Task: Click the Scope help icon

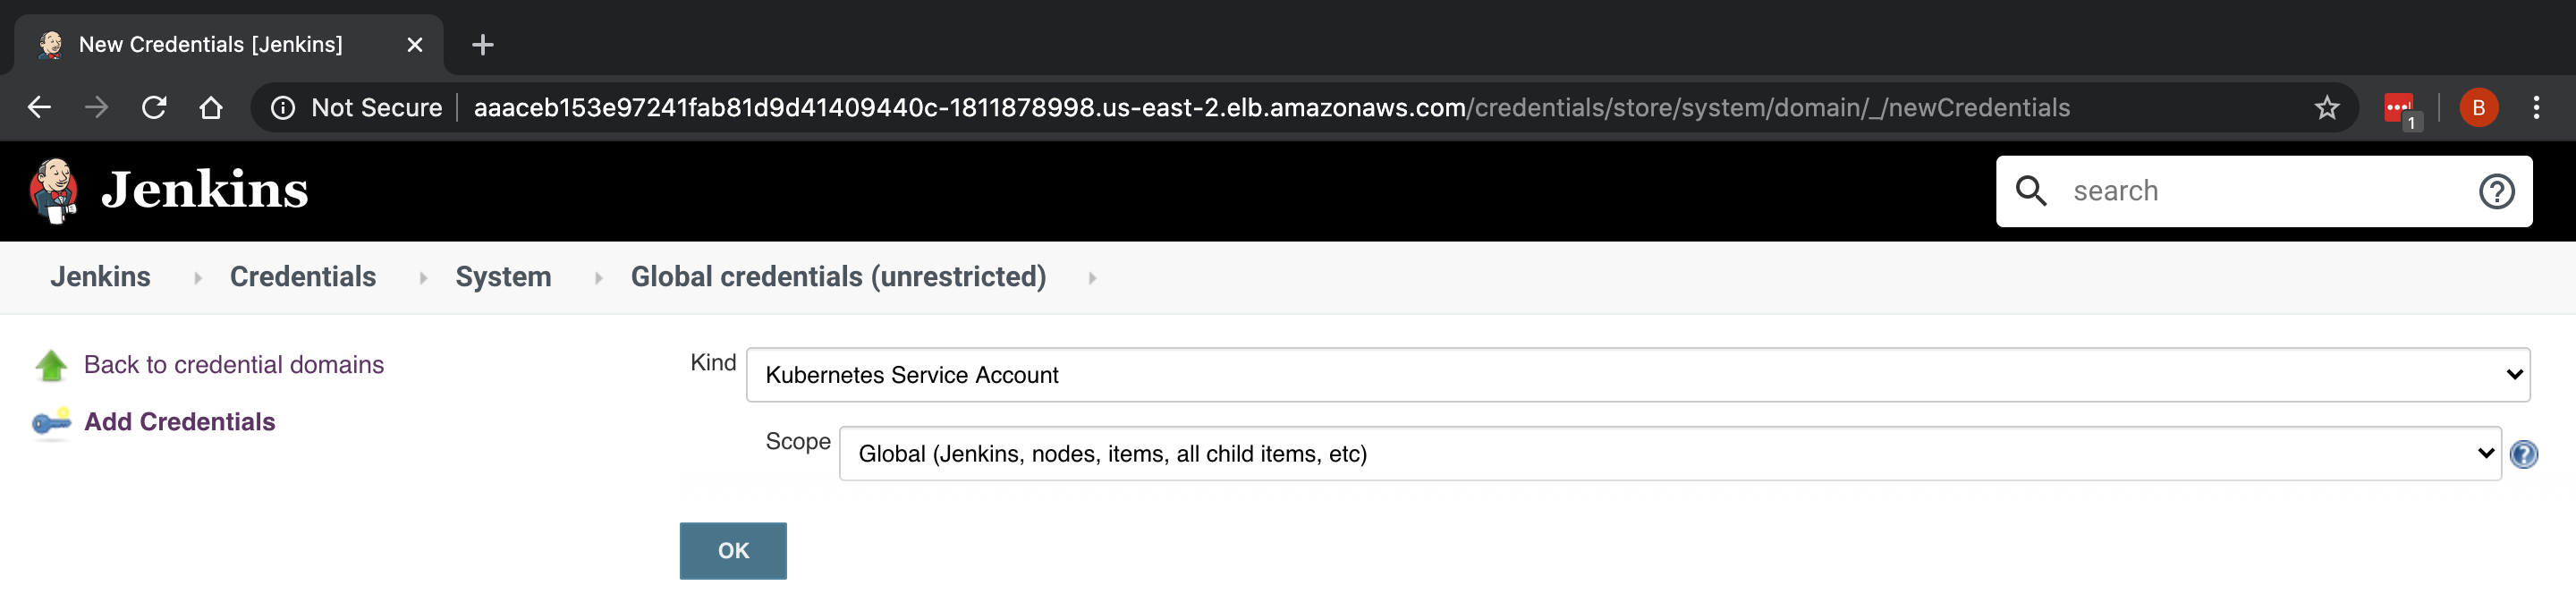Action: (x=2523, y=454)
